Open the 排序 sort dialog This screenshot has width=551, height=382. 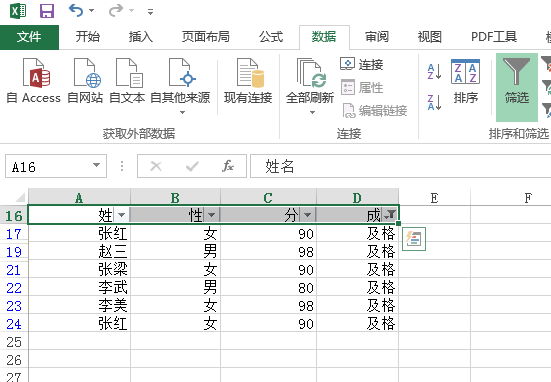(465, 82)
